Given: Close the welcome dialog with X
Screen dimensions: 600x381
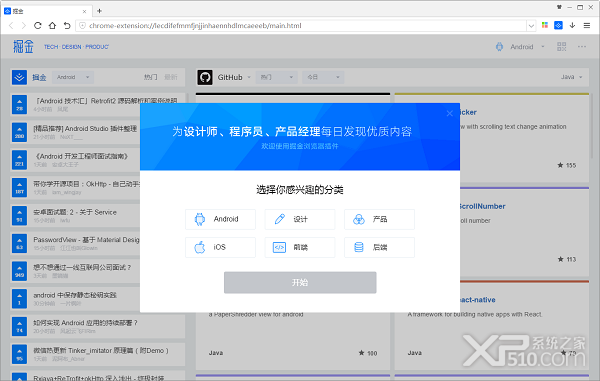Looking at the screenshot, I should tap(450, 113).
